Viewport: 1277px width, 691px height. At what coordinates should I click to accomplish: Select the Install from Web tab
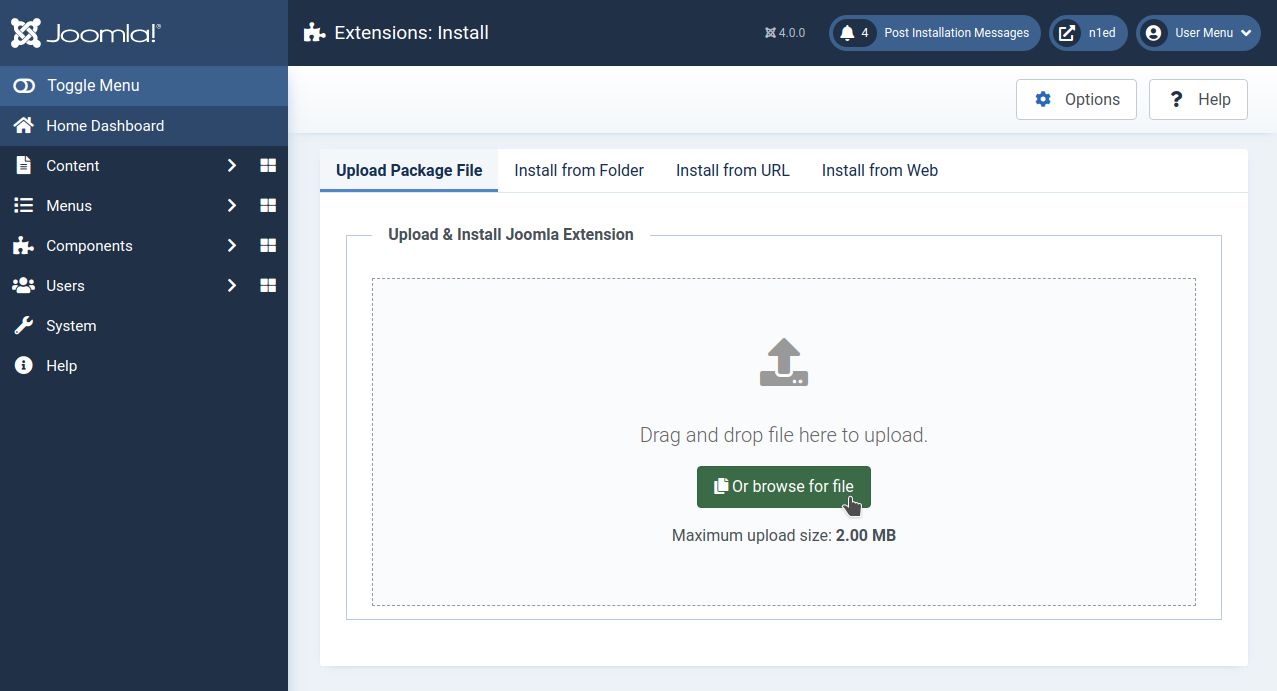tap(879, 171)
